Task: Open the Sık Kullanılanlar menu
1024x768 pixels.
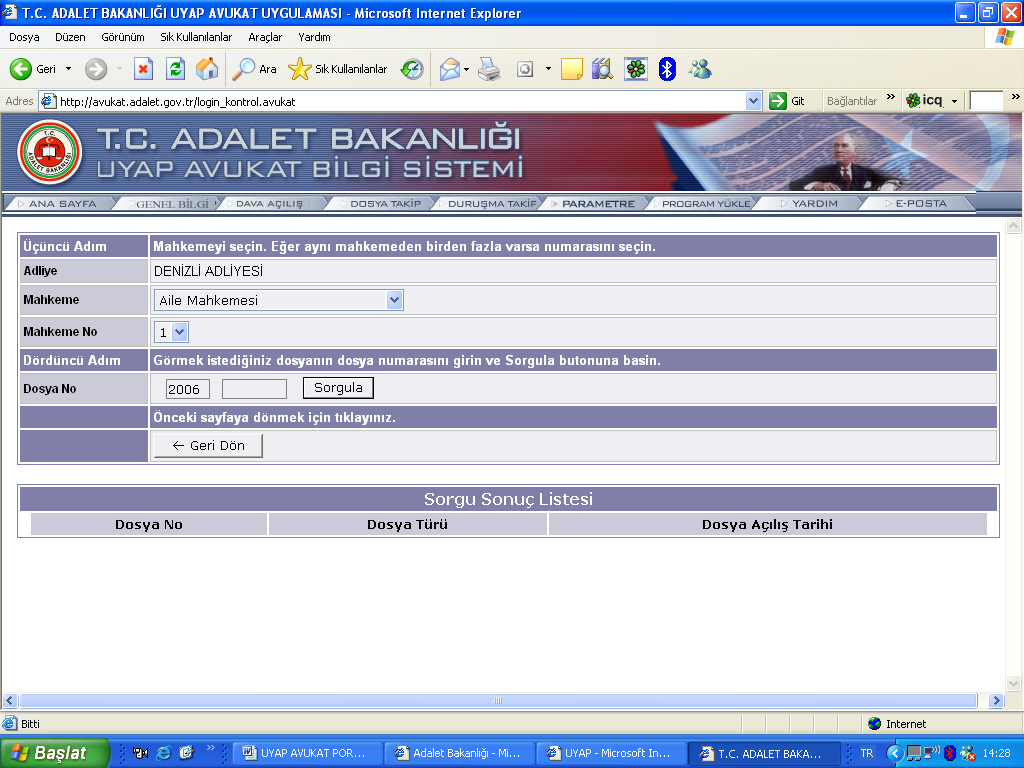Action: coord(196,37)
